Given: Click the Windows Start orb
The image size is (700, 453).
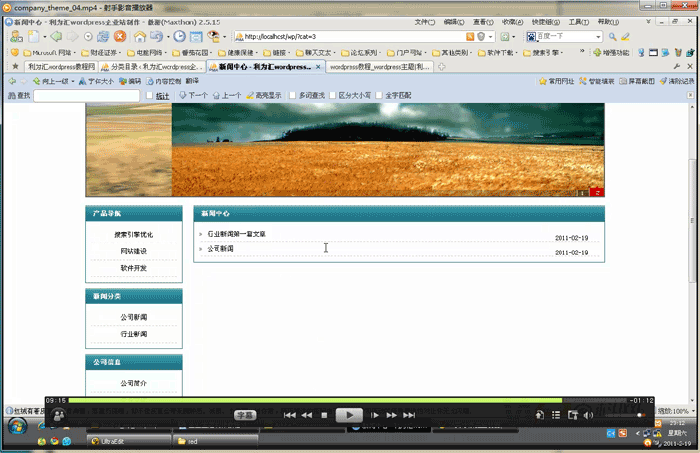Looking at the screenshot, I should pos(17,426).
